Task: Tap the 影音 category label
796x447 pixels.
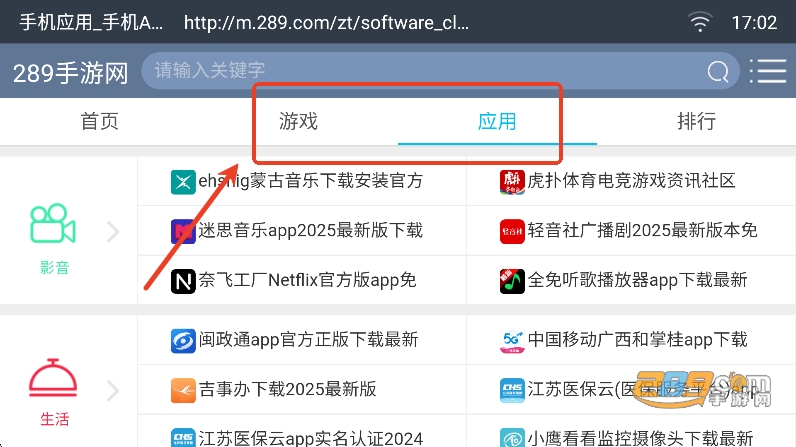Action: tap(54, 267)
